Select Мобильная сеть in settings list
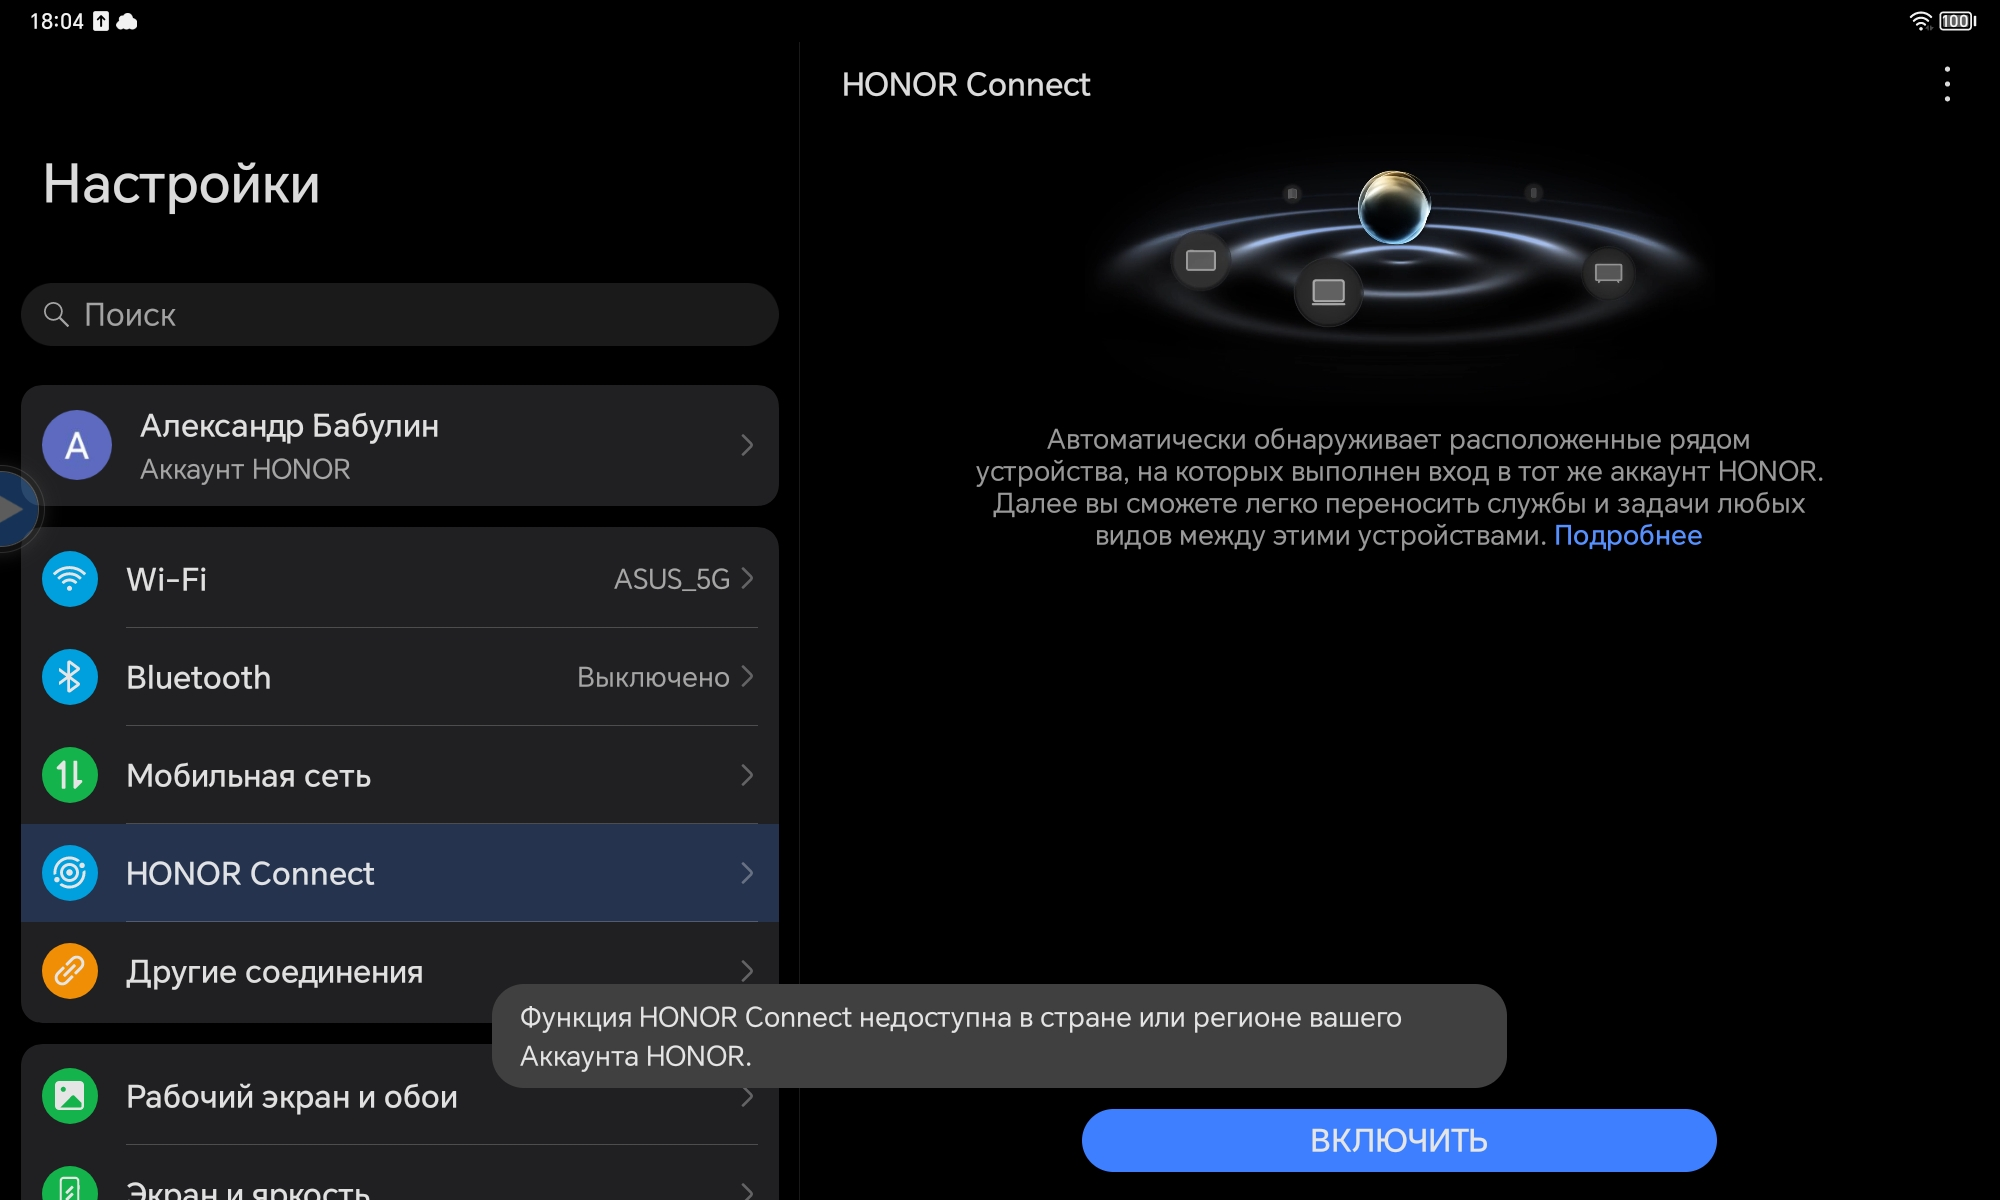This screenshot has width=2000, height=1200. pos(400,775)
